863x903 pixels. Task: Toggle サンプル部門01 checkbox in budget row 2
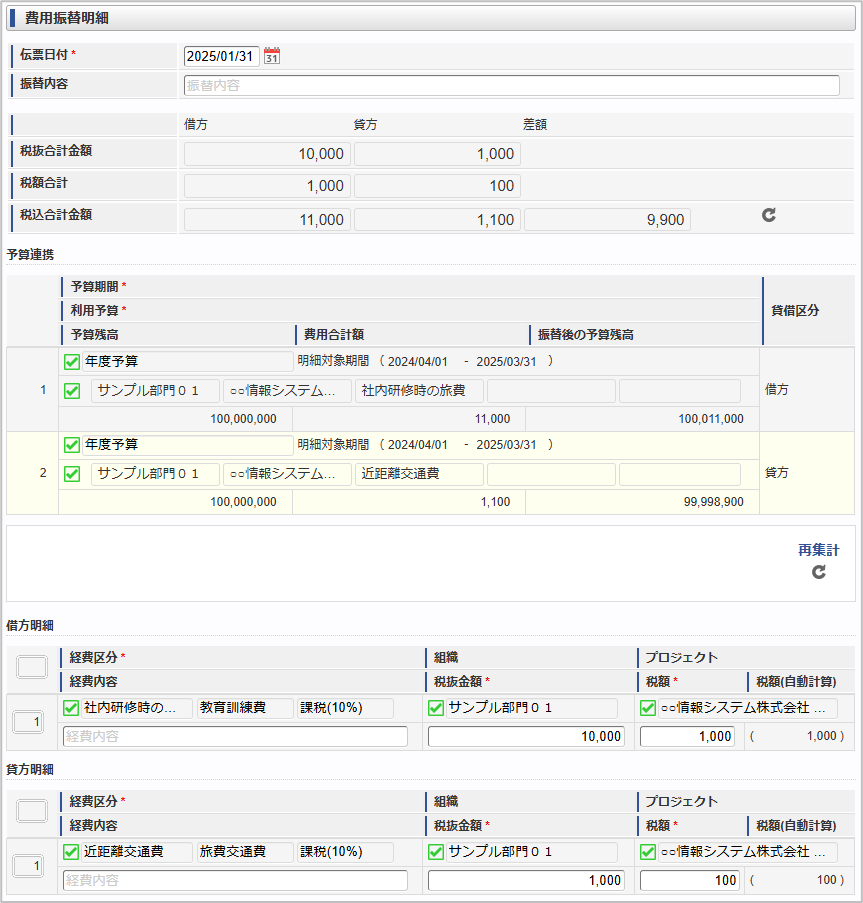point(72,474)
